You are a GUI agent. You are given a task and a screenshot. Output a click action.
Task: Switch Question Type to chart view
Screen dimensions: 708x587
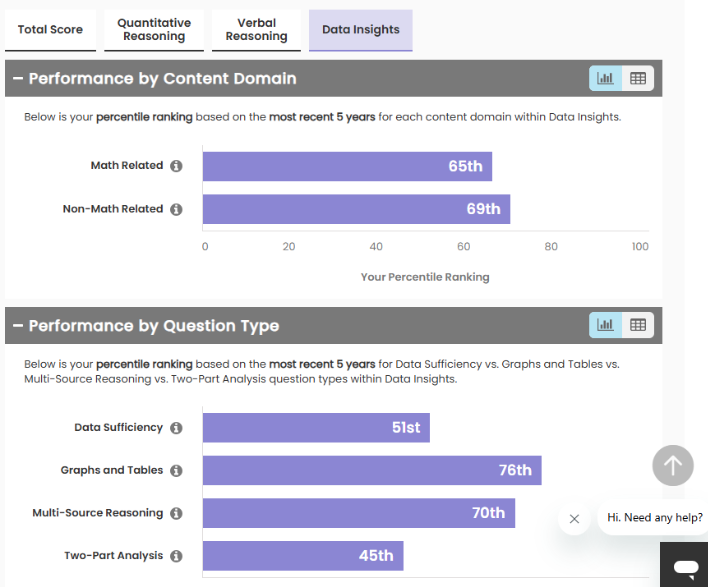[x=606, y=324]
